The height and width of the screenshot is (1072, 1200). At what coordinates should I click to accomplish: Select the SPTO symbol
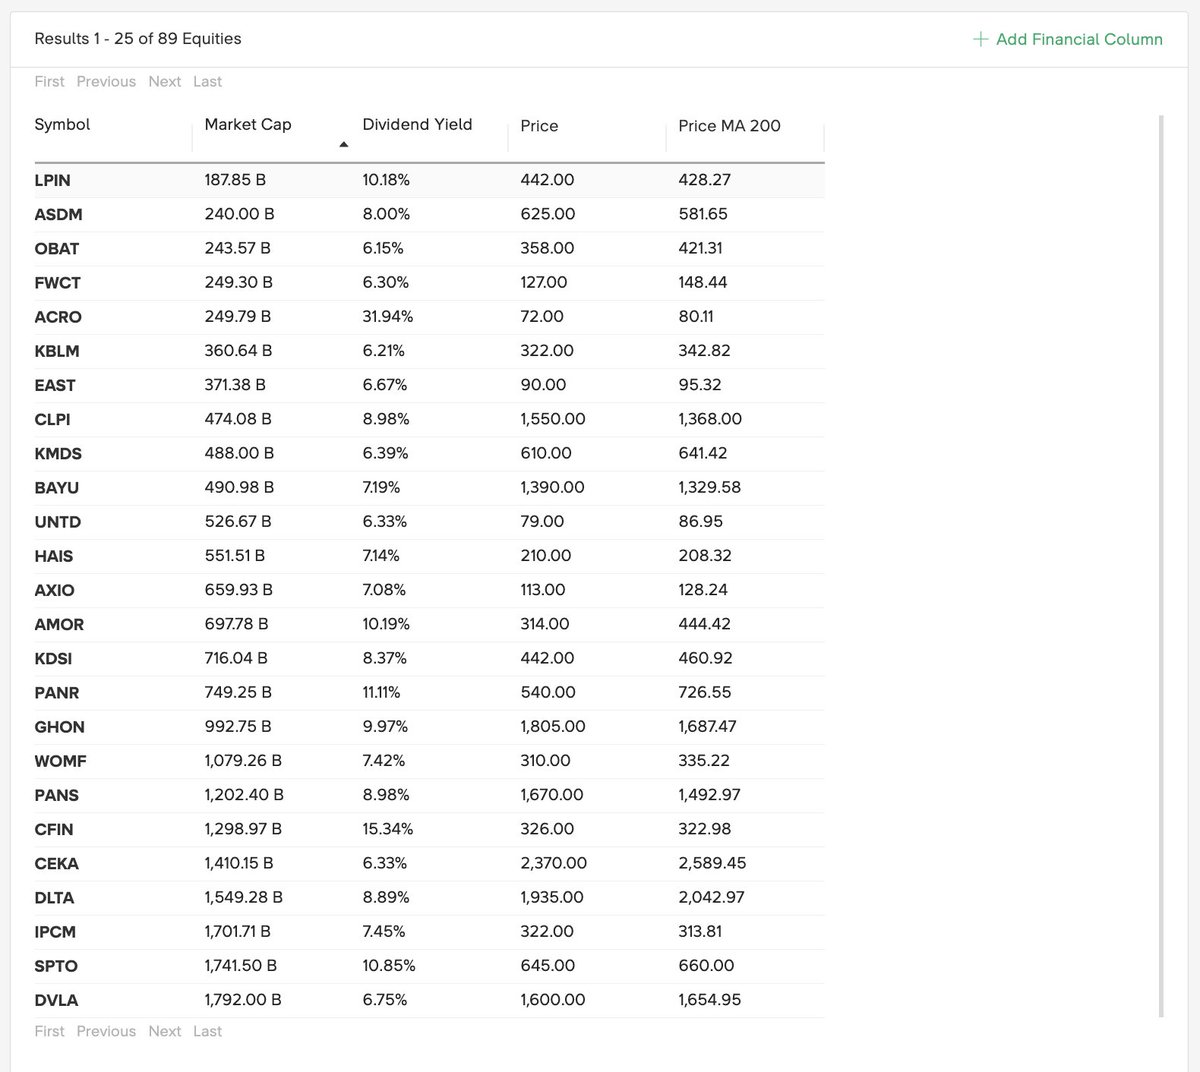click(x=56, y=966)
